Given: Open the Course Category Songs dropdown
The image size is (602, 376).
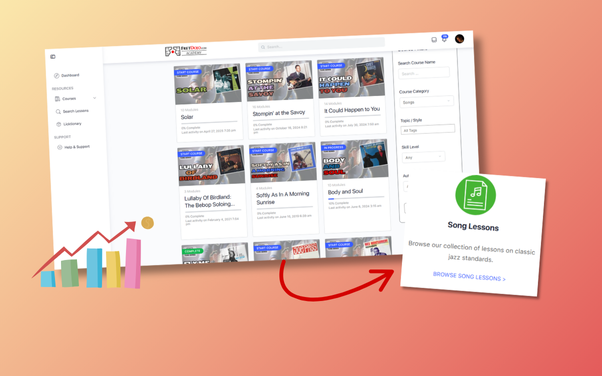Looking at the screenshot, I should pyautogui.click(x=426, y=102).
